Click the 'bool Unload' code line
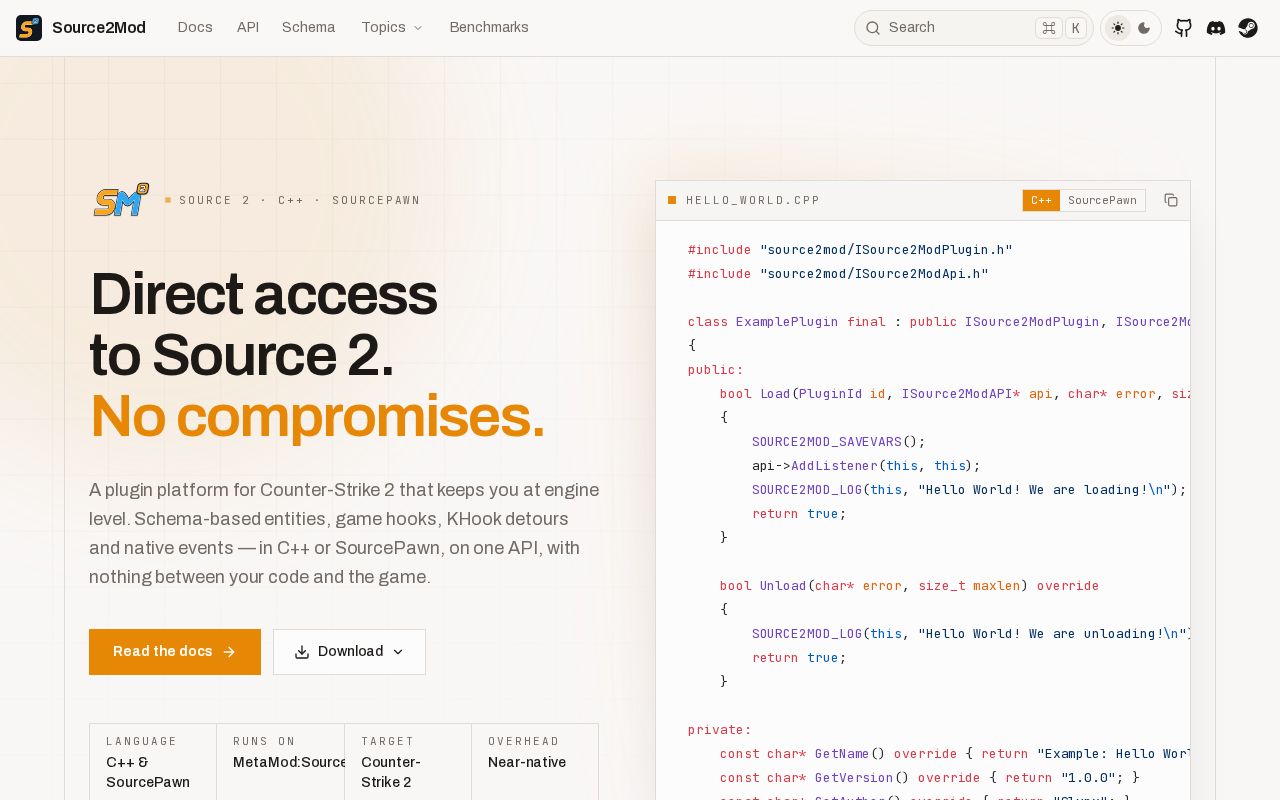This screenshot has height=800, width=1280. click(909, 586)
